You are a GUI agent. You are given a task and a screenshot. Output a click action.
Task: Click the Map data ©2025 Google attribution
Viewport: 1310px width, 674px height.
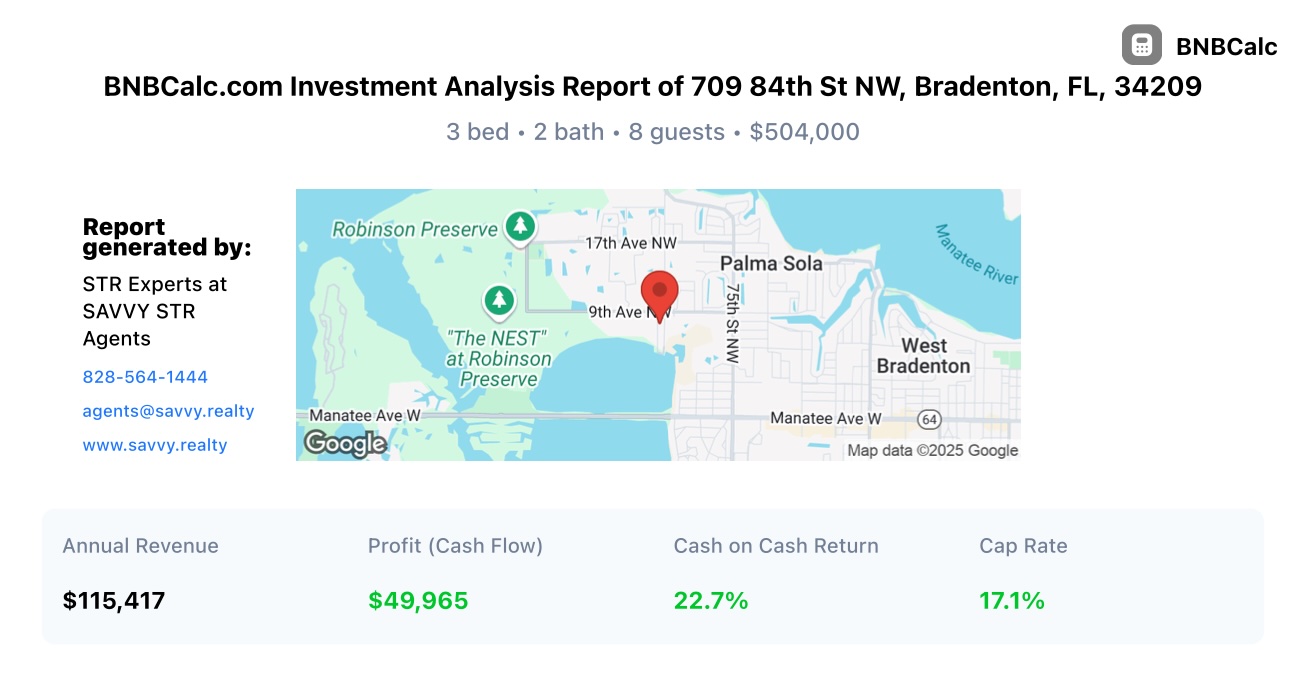click(933, 450)
